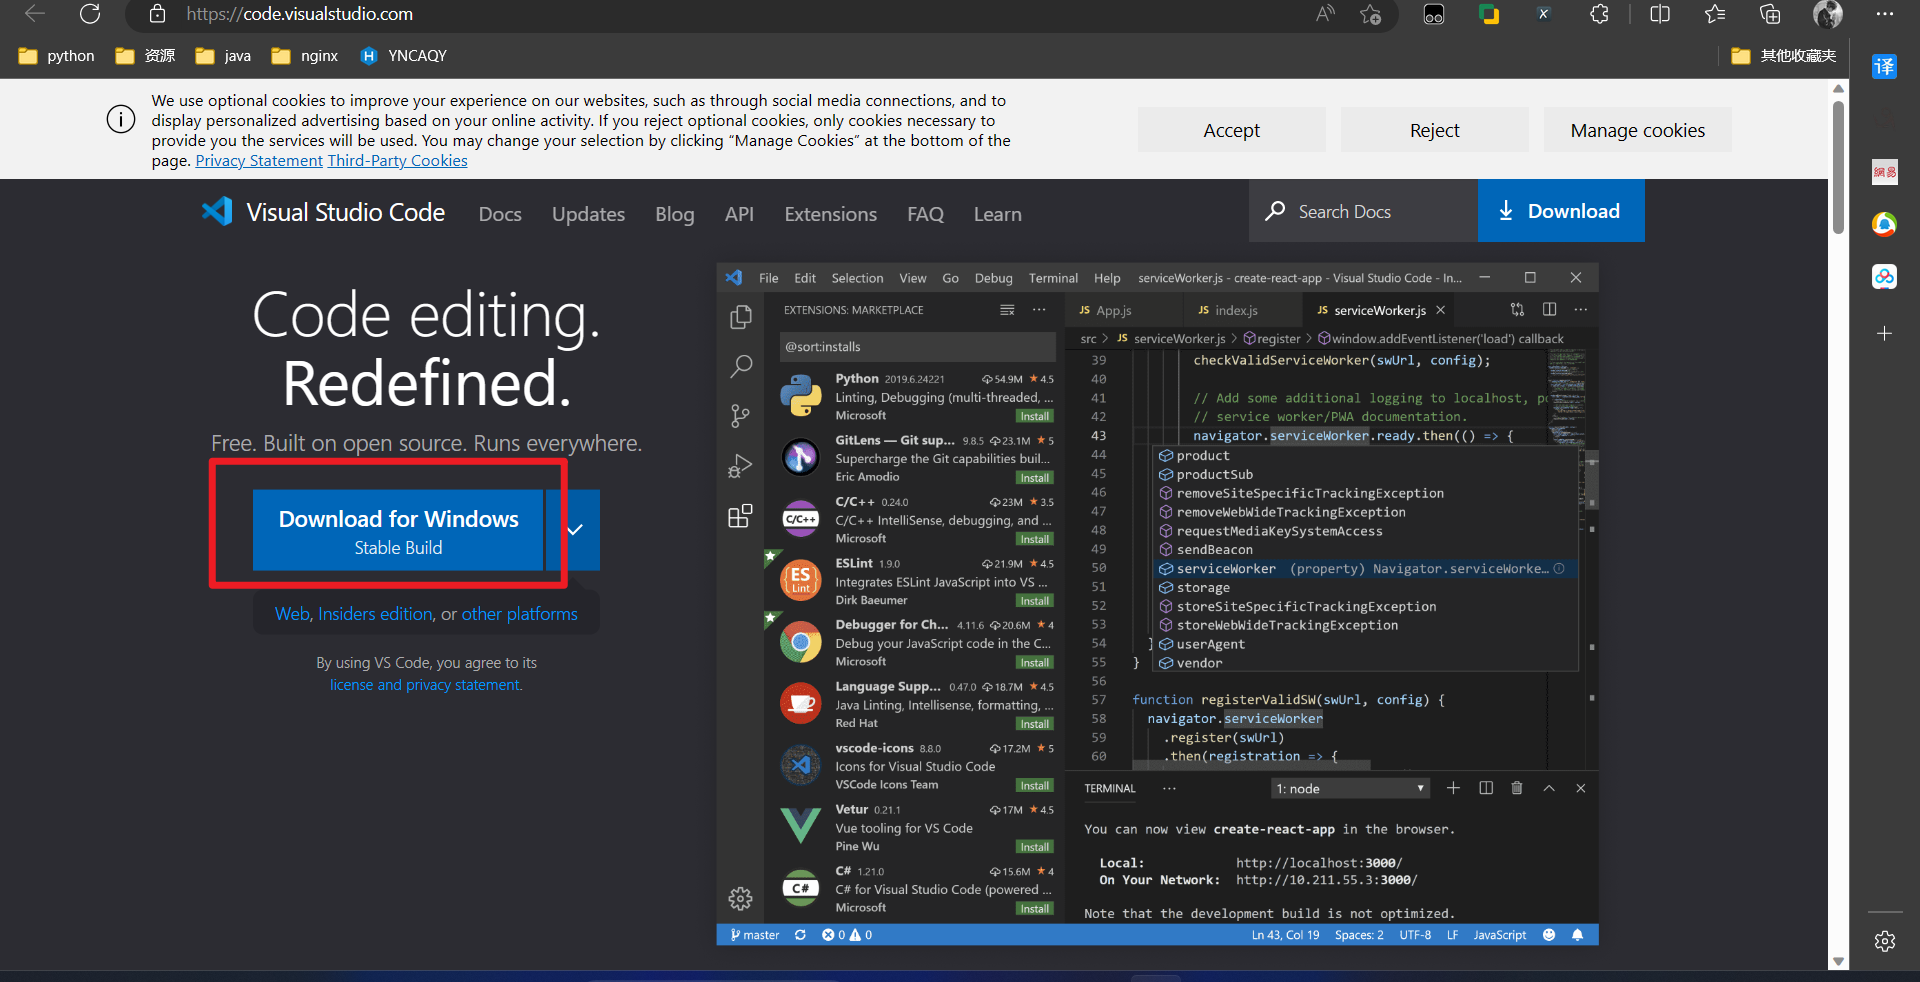The image size is (1920, 982).
Task: Open the Docs navigation item
Action: pyautogui.click(x=500, y=214)
